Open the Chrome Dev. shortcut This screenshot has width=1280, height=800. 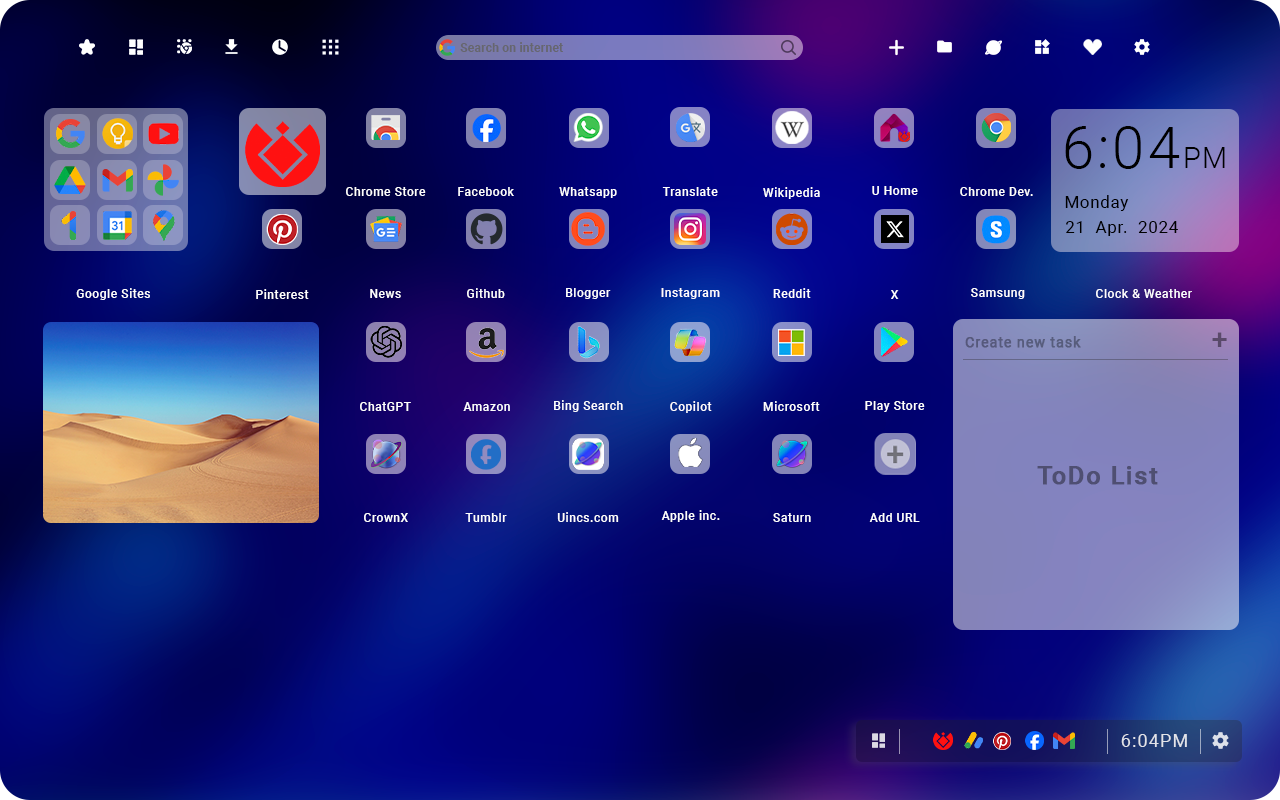tap(996, 128)
